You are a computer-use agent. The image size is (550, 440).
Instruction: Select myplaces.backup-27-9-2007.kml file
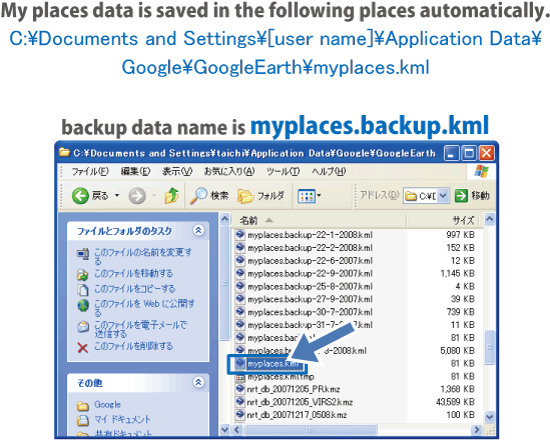310,299
